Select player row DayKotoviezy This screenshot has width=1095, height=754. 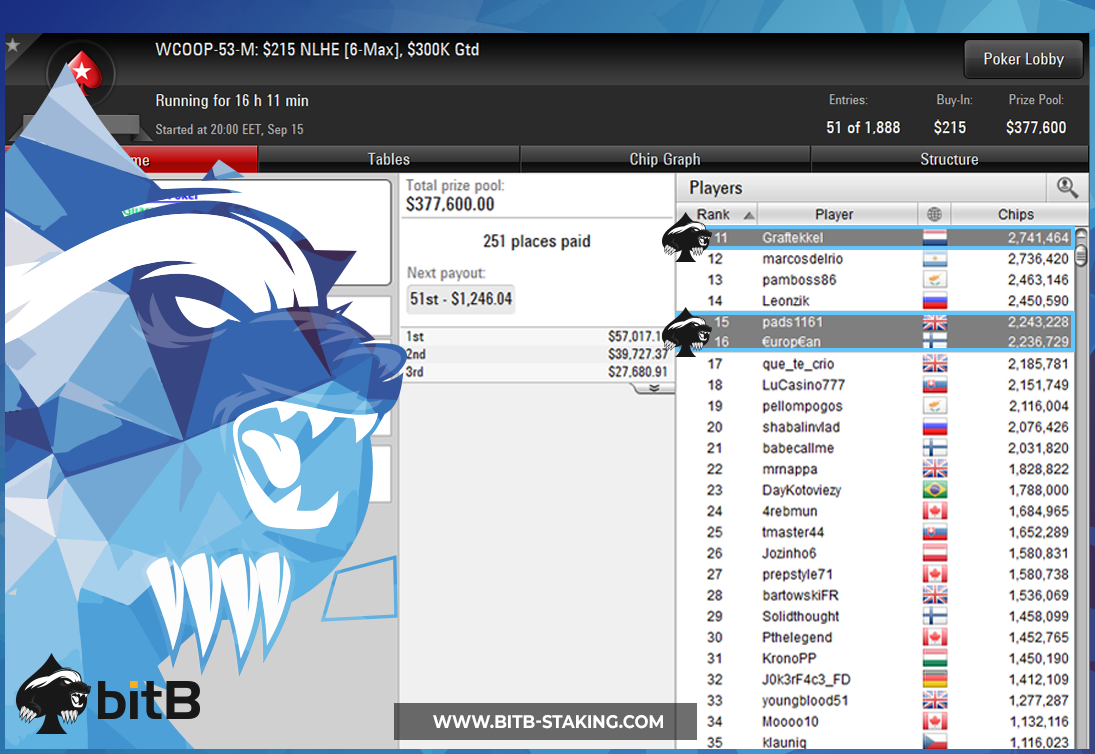(x=876, y=490)
